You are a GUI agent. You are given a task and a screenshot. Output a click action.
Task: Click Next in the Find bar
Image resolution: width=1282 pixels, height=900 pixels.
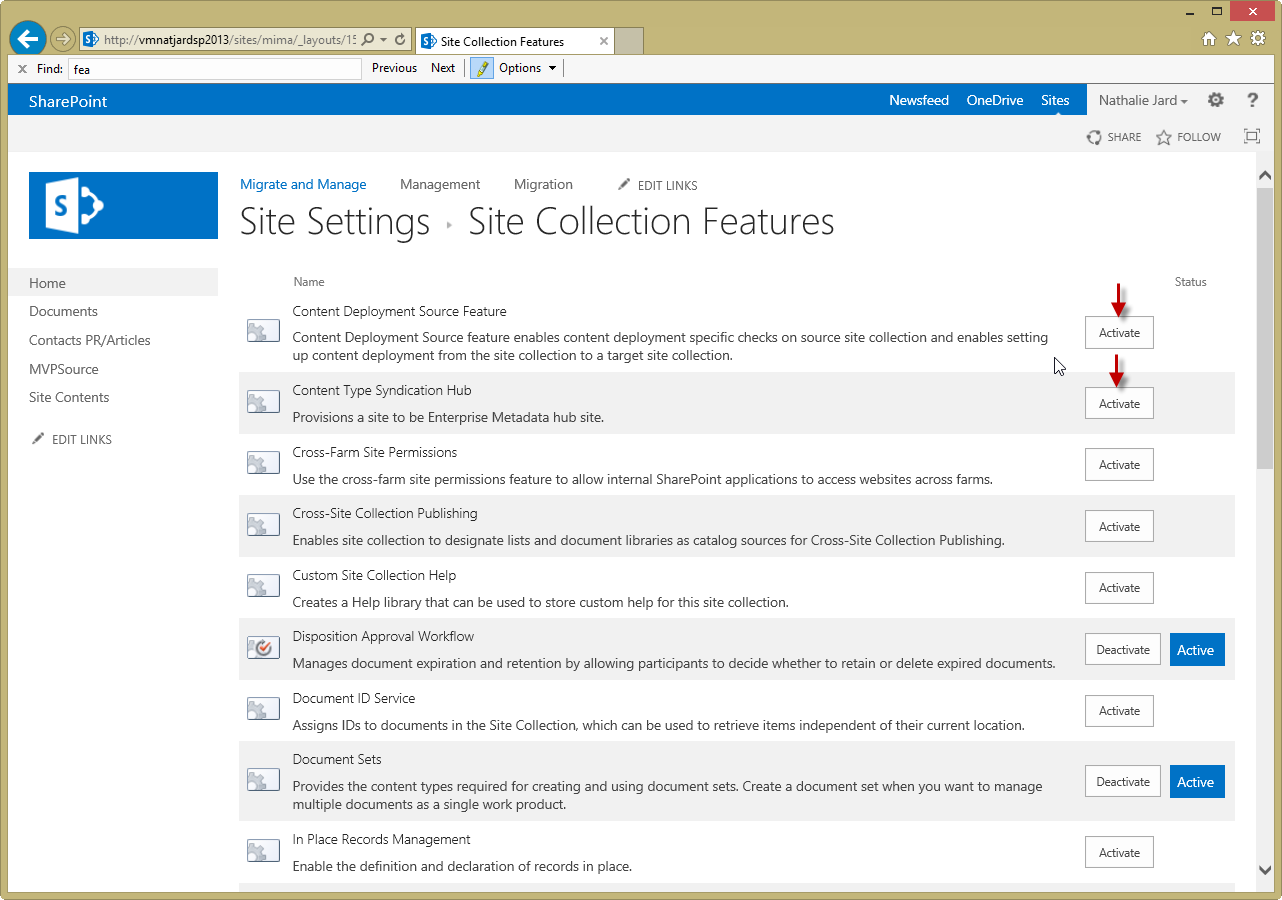[x=443, y=68]
